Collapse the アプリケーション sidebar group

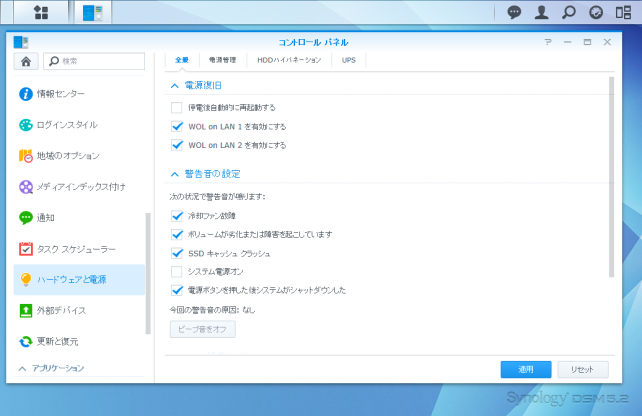pyautogui.click(x=23, y=369)
